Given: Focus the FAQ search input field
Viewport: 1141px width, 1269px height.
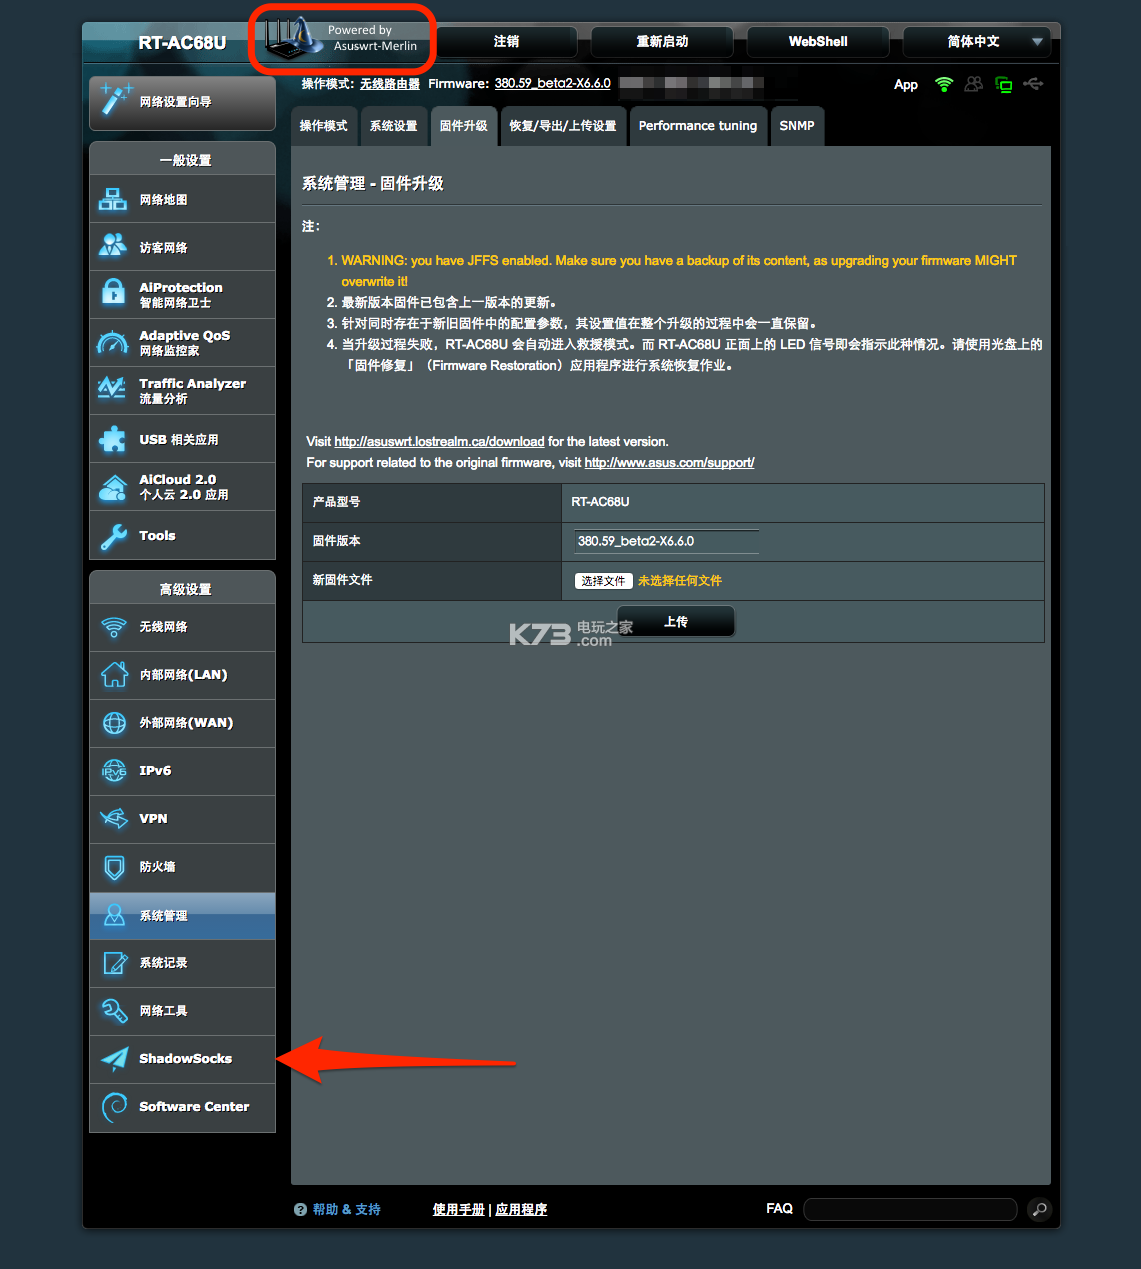Looking at the screenshot, I should point(910,1210).
